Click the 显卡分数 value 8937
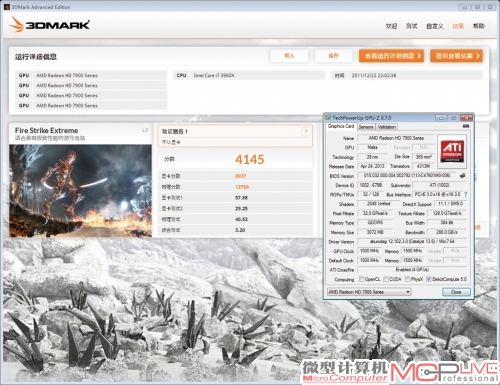Viewport: 500px width, 385px height. tap(241, 176)
